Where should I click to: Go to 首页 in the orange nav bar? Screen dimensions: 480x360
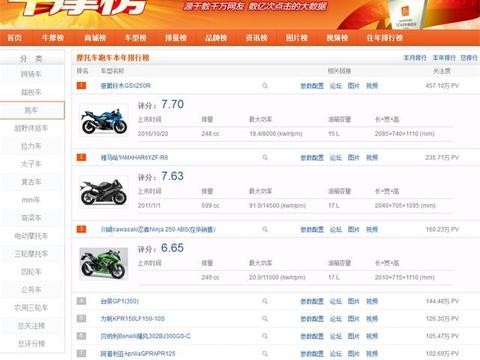pos(14,38)
